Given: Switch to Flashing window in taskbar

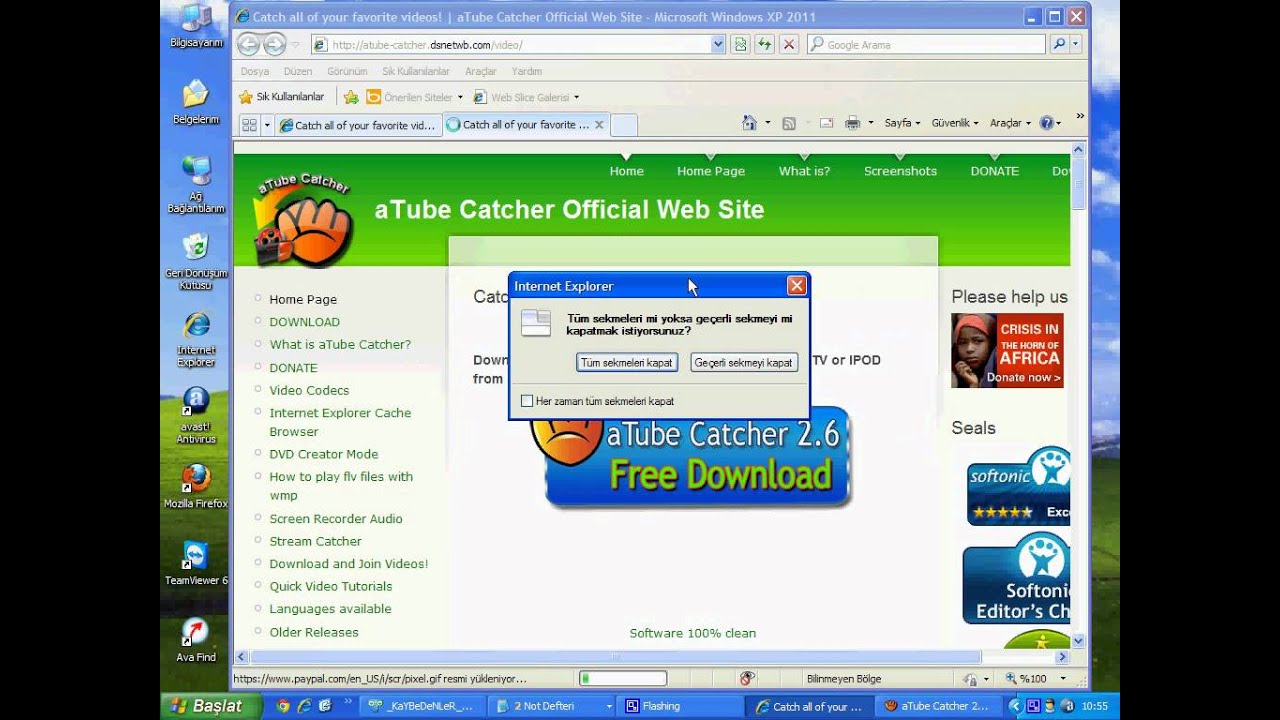Looking at the screenshot, I should [x=681, y=706].
